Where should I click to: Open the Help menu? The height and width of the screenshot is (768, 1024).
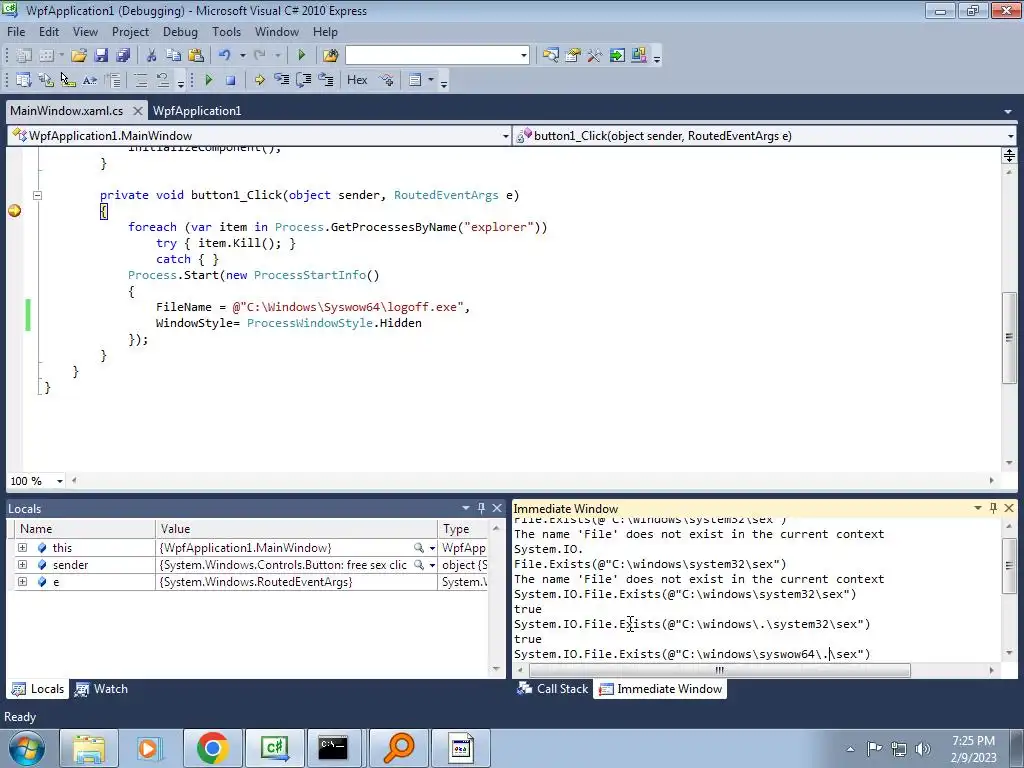tap(325, 32)
